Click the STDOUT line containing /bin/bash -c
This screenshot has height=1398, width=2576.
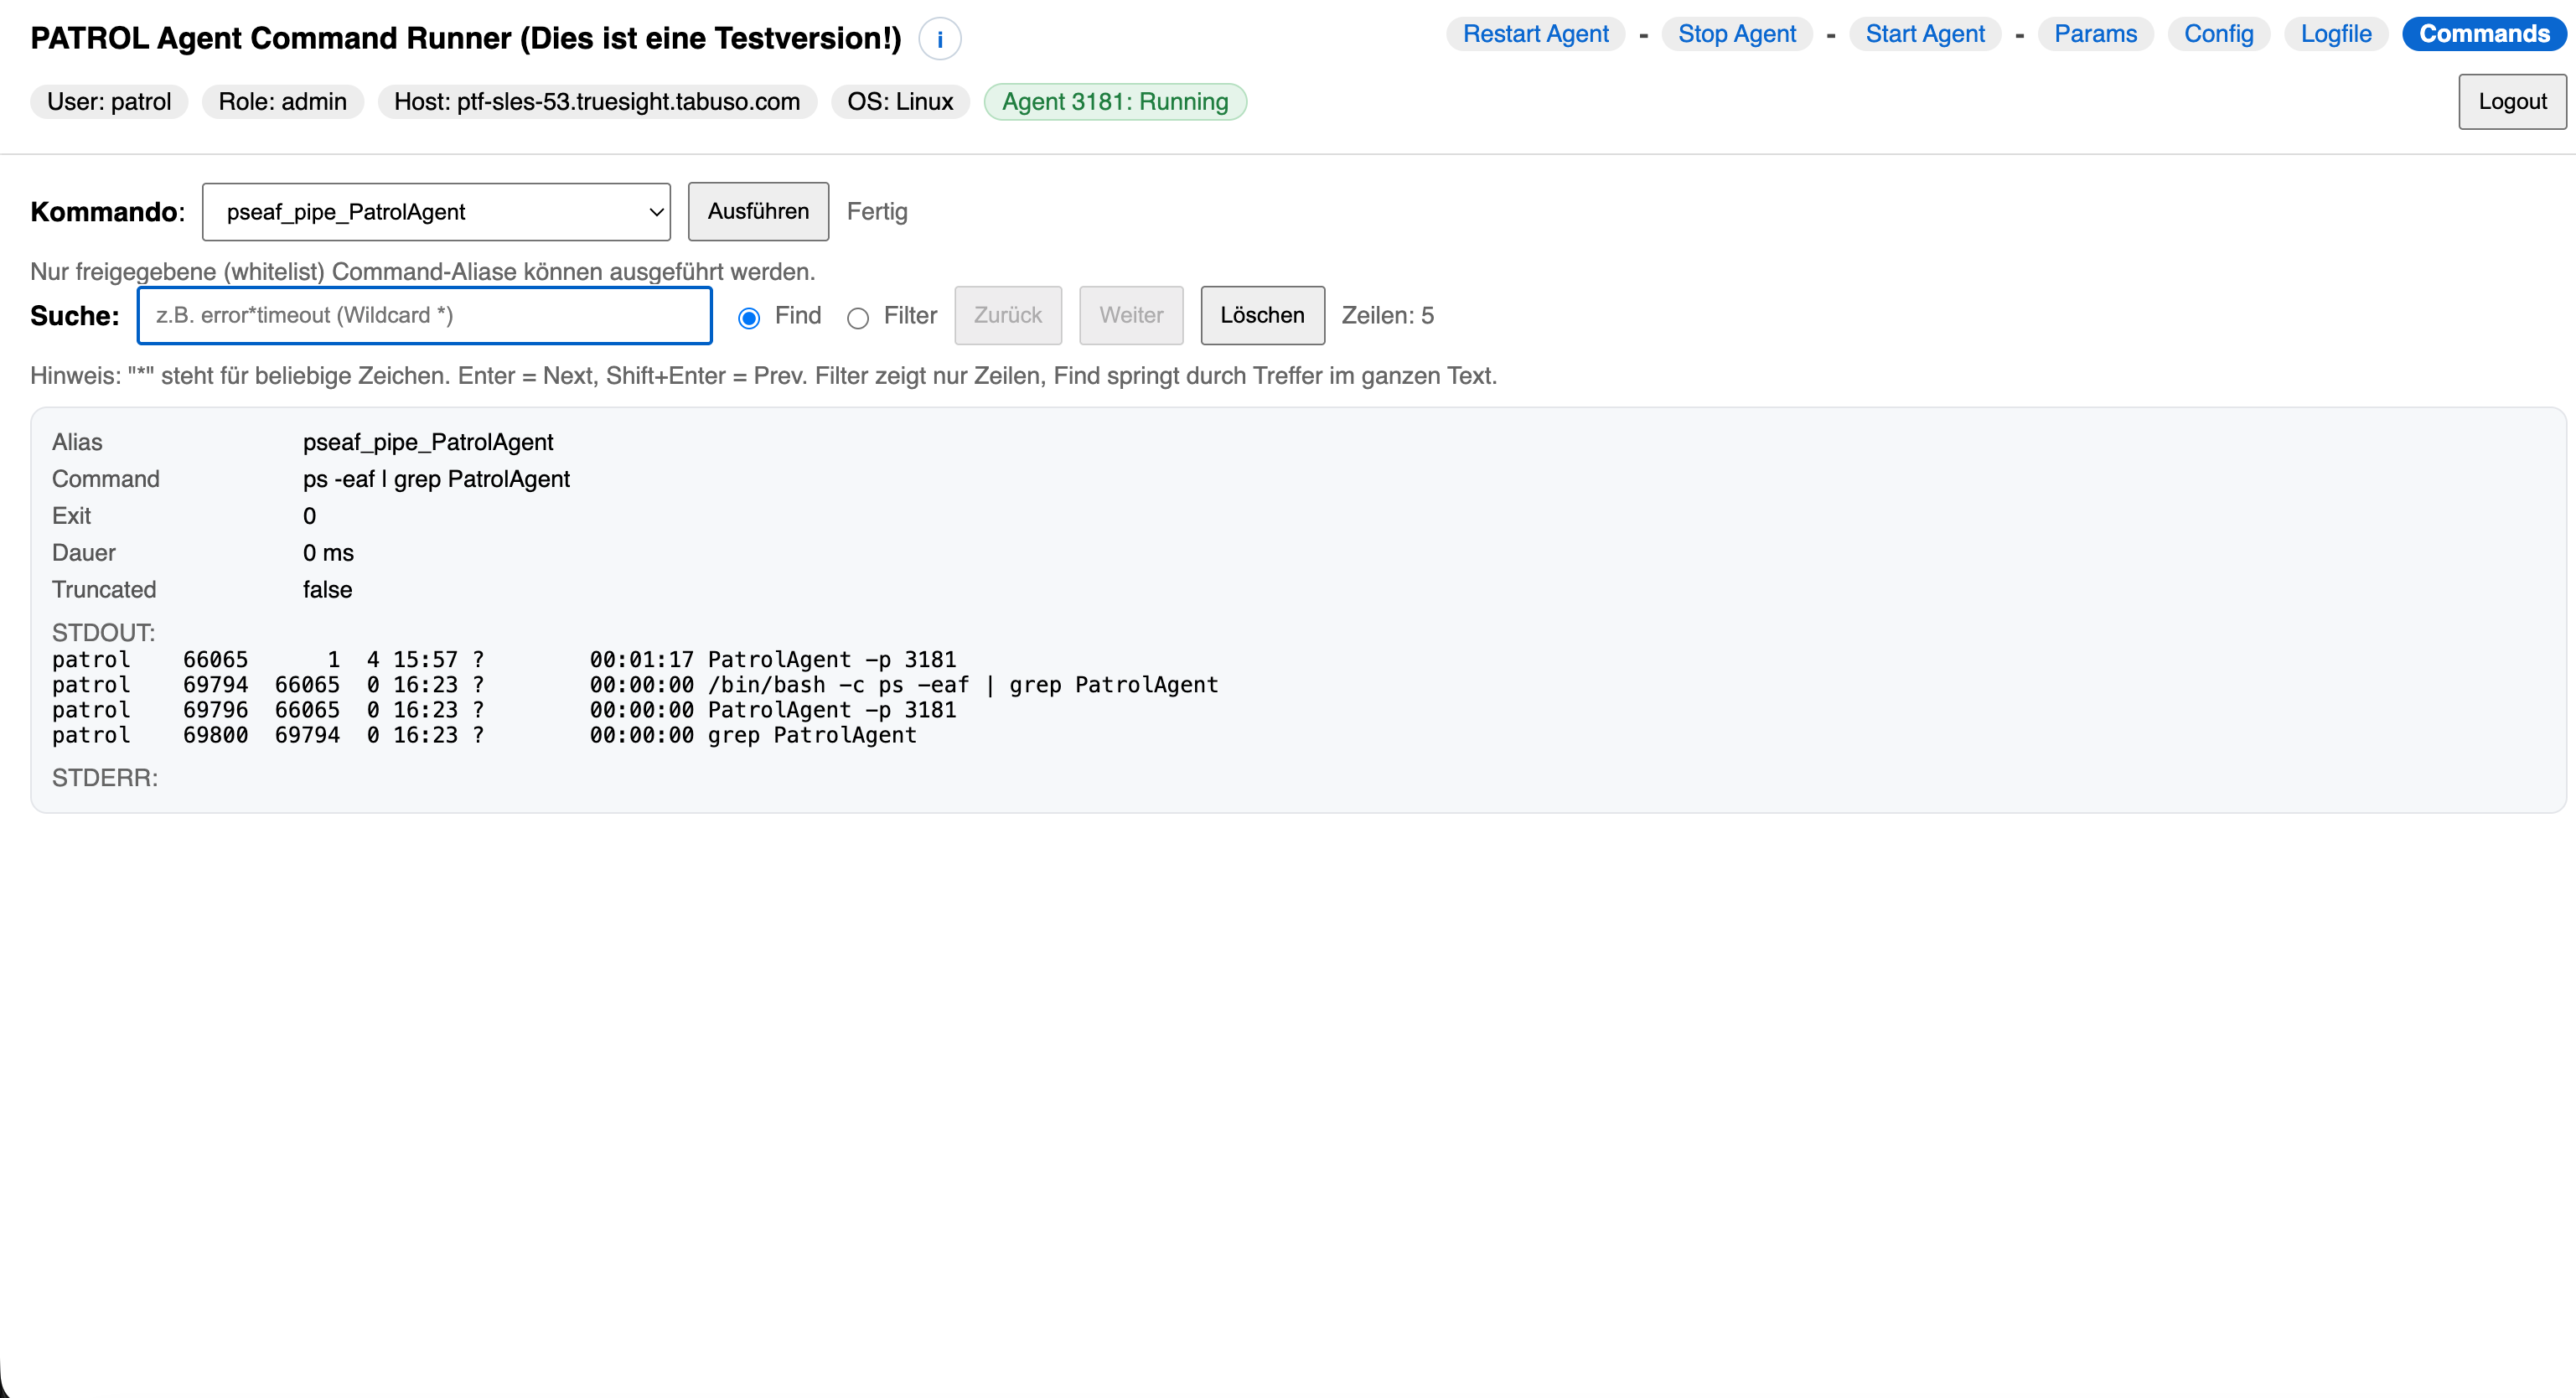[635, 685]
